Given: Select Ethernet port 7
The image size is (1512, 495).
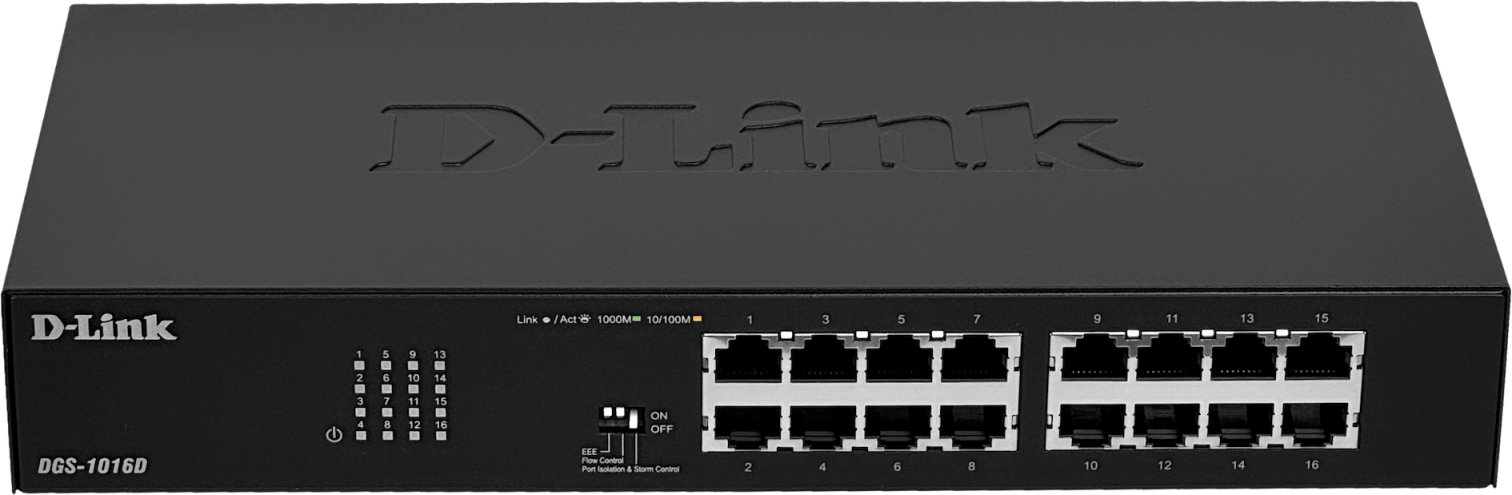Looking at the screenshot, I should tap(975, 358).
